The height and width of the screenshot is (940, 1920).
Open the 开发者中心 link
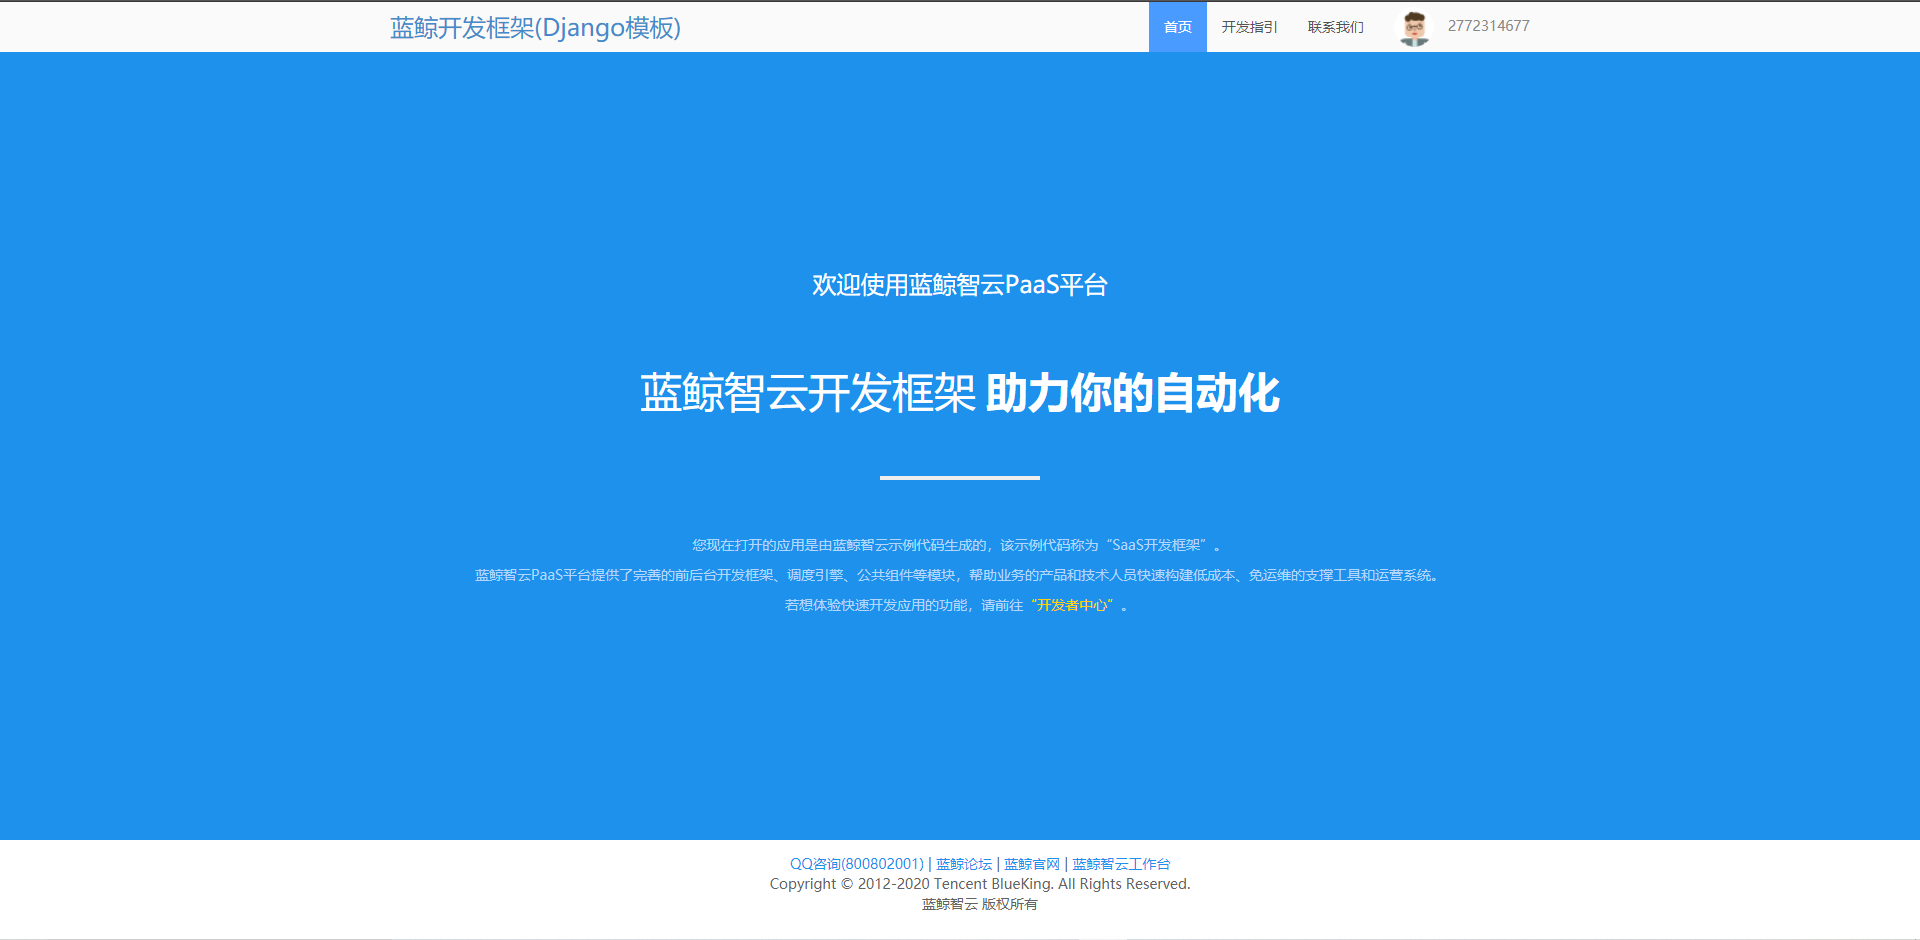click(x=1072, y=605)
